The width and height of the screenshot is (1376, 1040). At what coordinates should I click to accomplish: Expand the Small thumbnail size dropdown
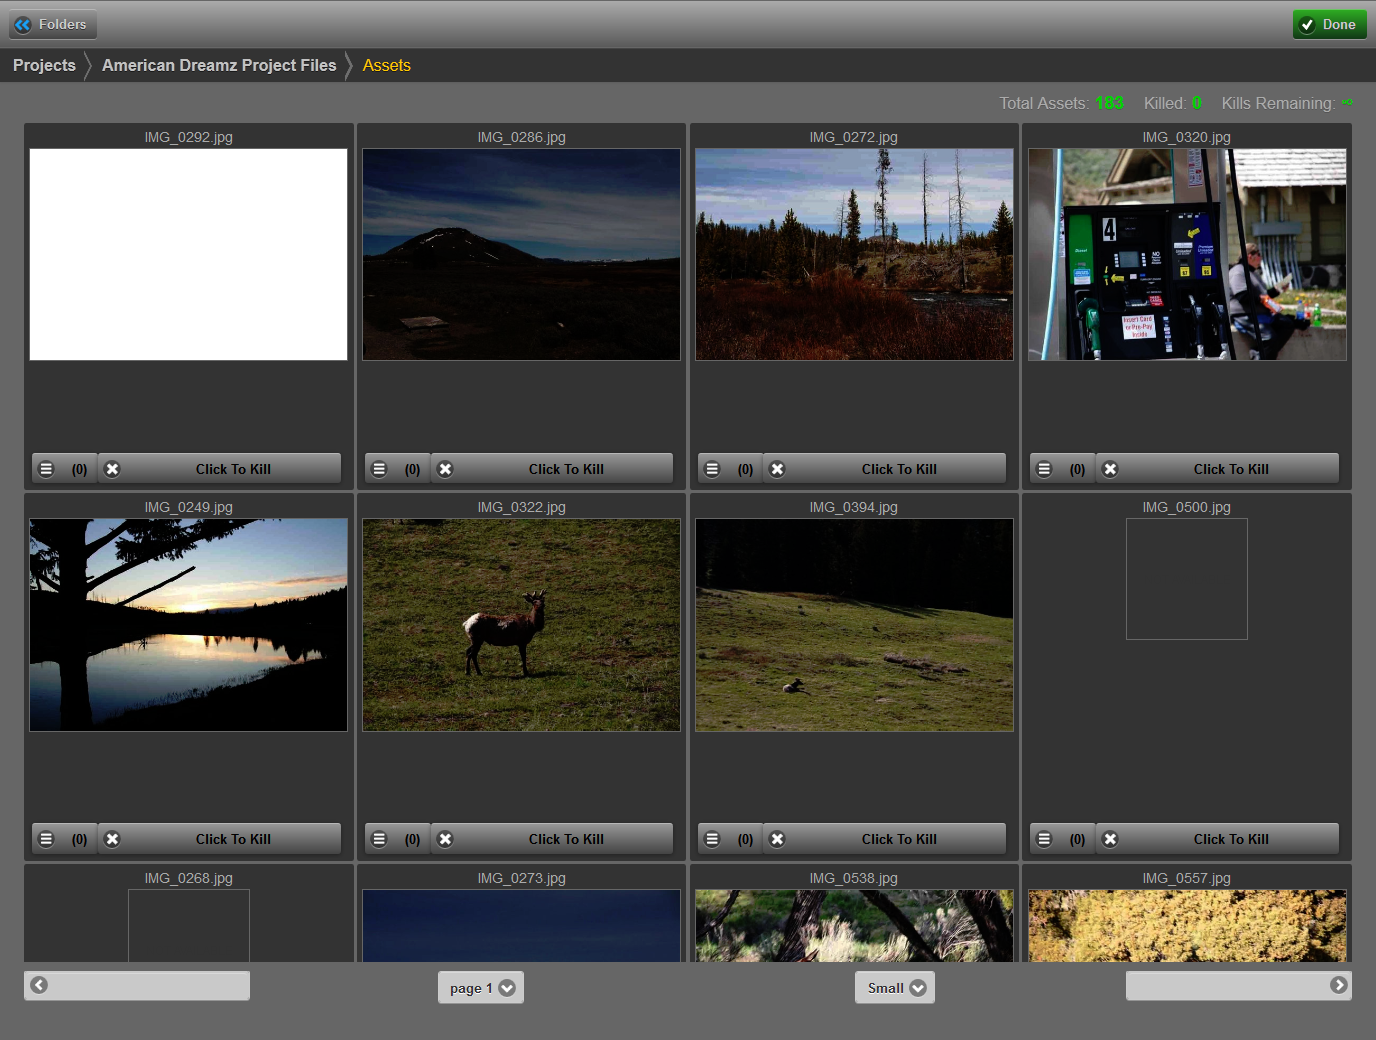coord(895,988)
